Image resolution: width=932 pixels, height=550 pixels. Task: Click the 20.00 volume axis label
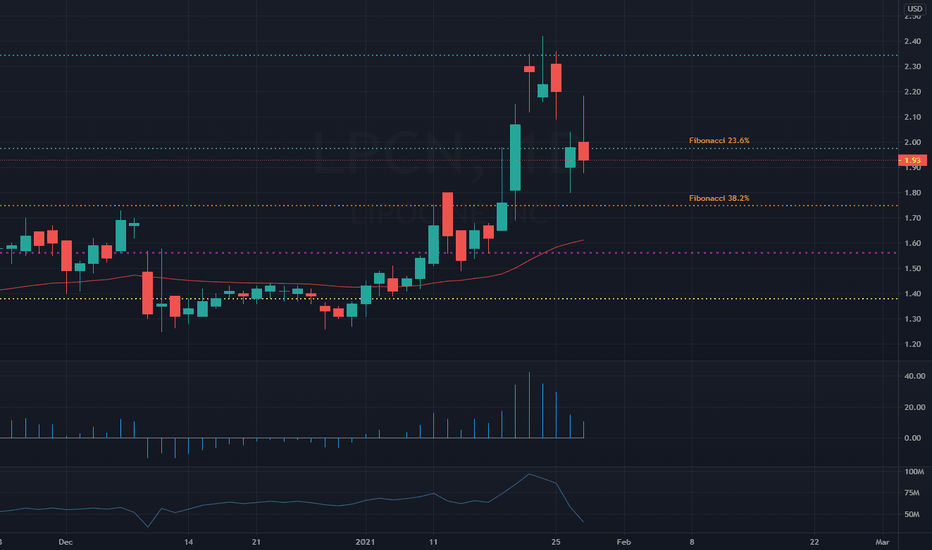[914, 408]
